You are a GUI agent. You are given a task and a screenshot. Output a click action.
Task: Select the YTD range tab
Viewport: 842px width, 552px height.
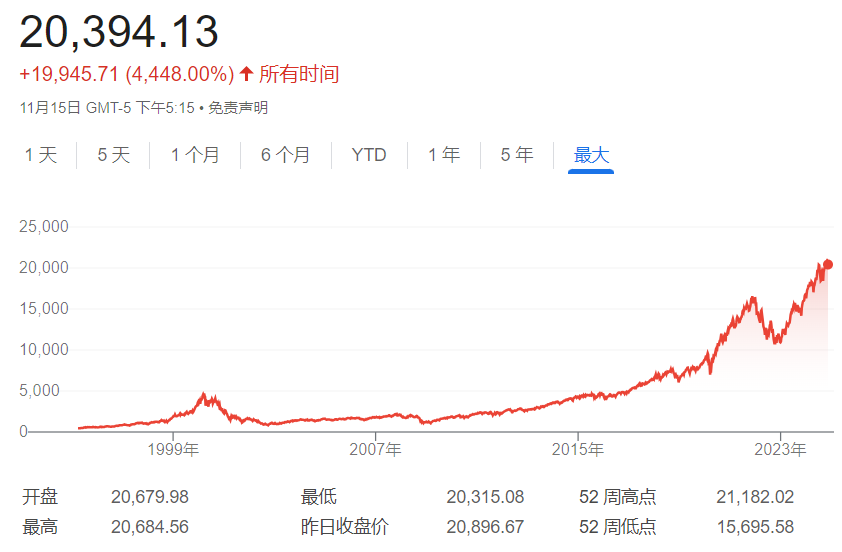(x=369, y=155)
